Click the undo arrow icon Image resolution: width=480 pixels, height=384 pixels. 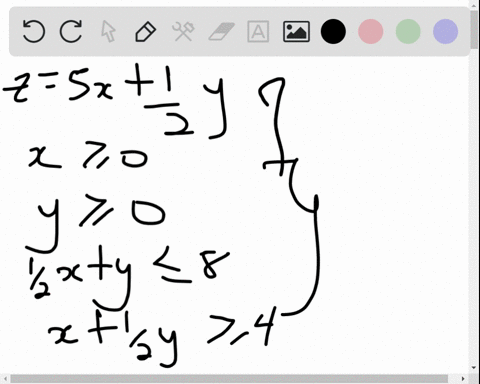click(x=34, y=31)
